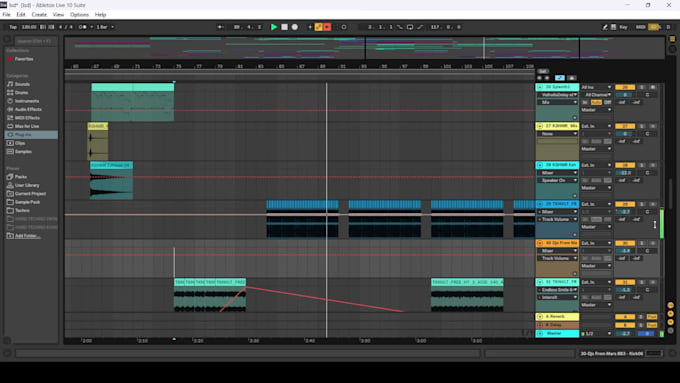Click track 31 pan C control
Image resolution: width=680 pixels, height=383 pixels.
647,290
